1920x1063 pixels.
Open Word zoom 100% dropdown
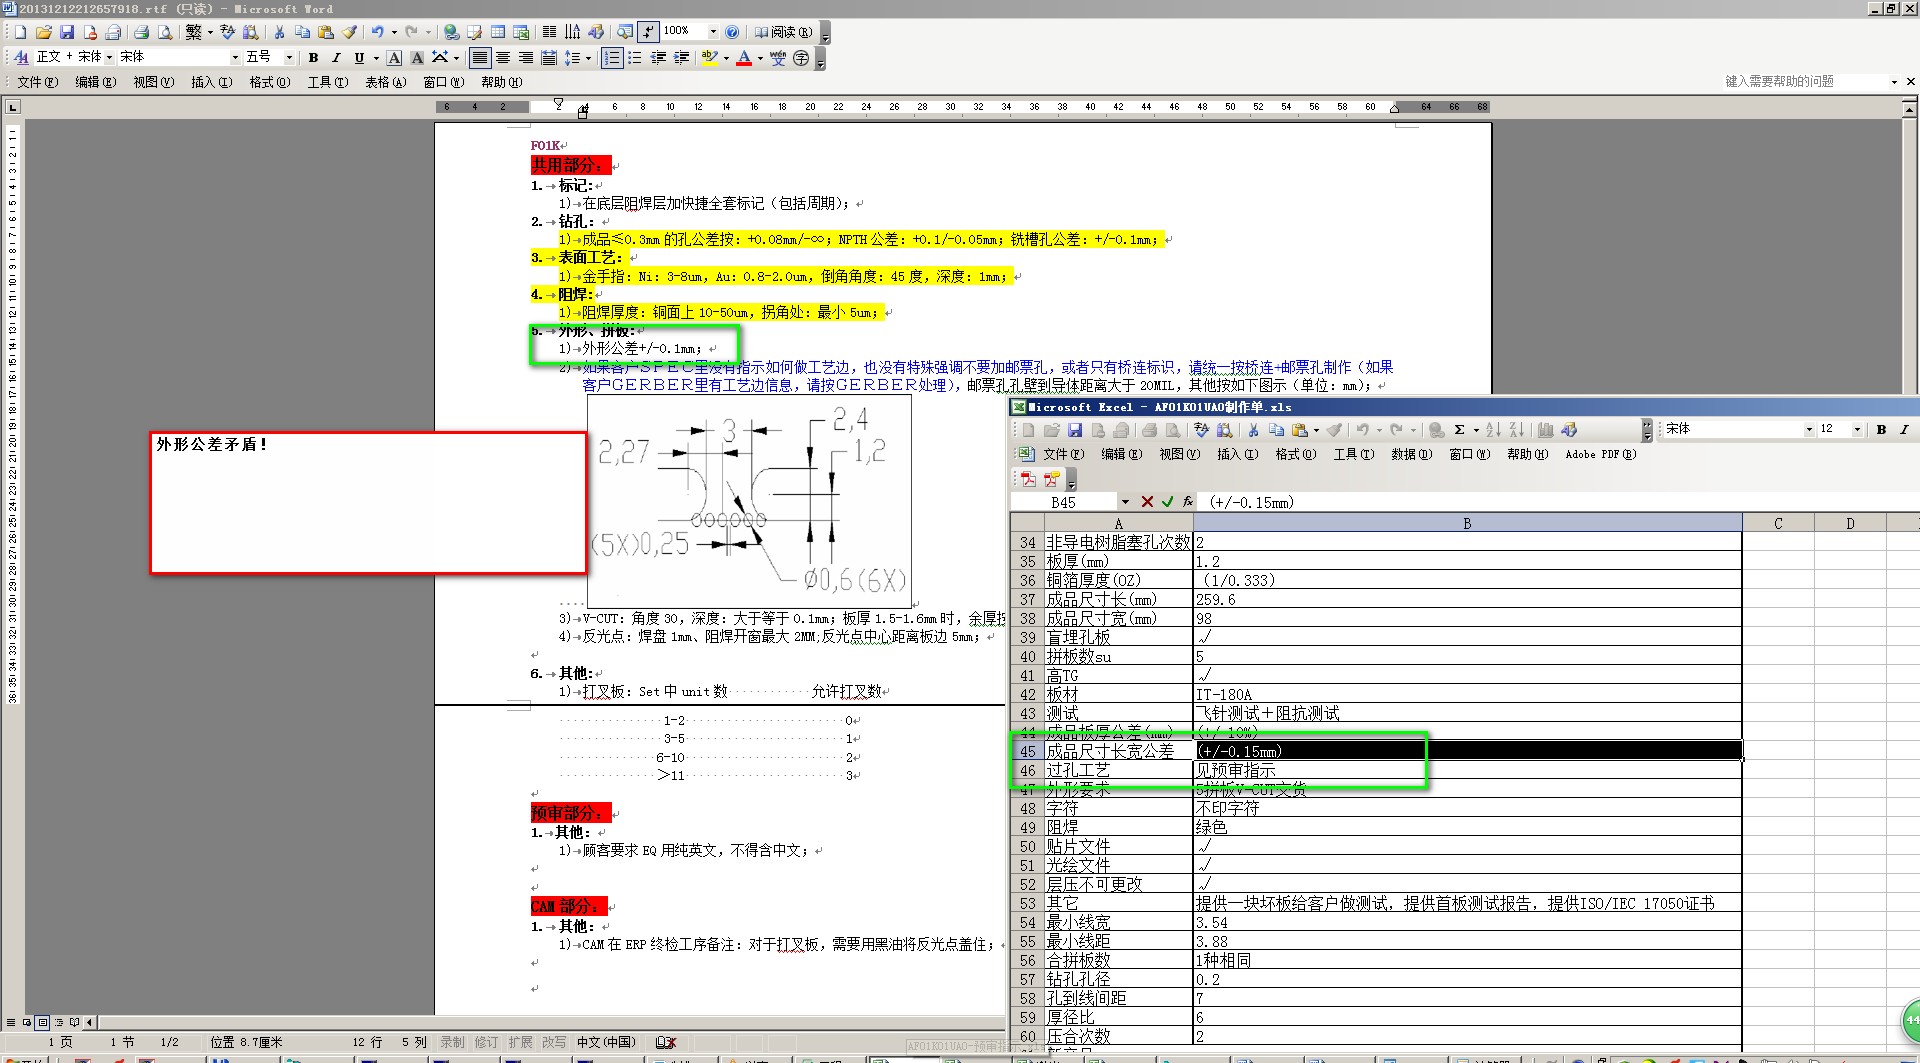(713, 32)
